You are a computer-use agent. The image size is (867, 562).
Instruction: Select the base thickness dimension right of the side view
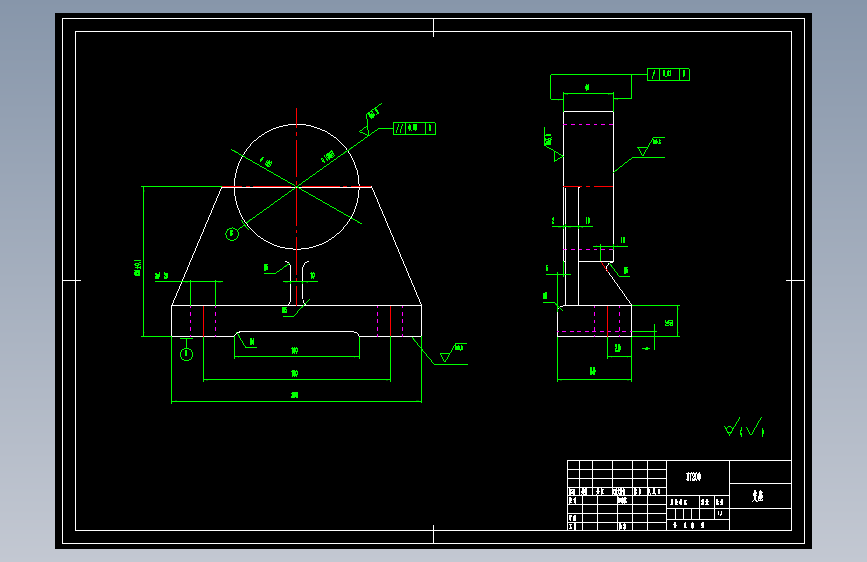pos(669,322)
